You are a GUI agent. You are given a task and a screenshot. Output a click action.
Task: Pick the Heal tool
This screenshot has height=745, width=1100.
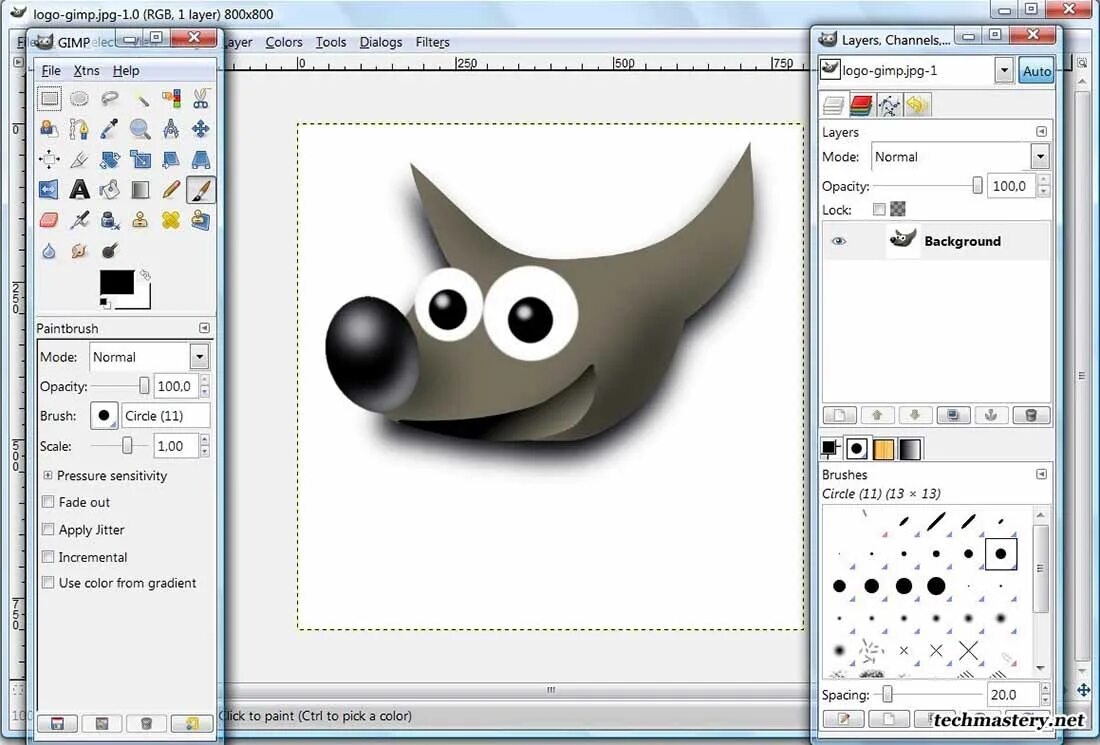point(170,220)
